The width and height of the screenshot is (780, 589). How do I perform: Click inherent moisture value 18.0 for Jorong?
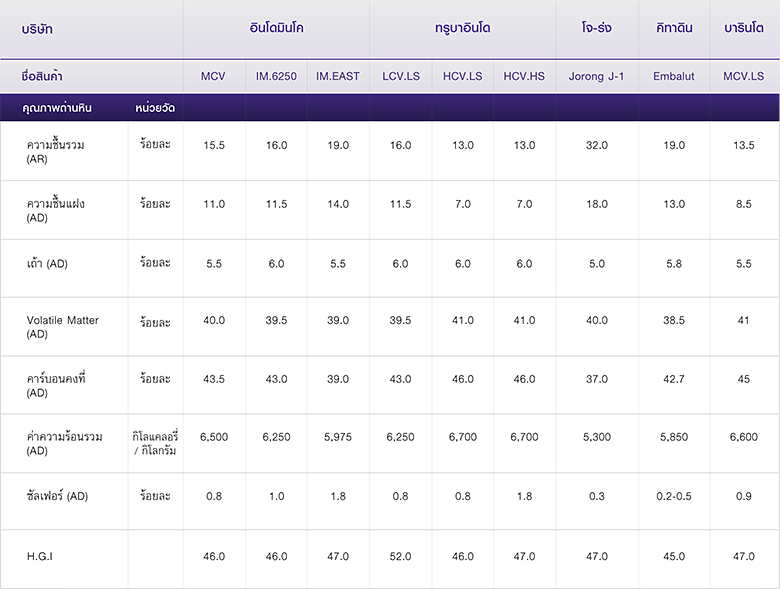pyautogui.click(x=597, y=204)
